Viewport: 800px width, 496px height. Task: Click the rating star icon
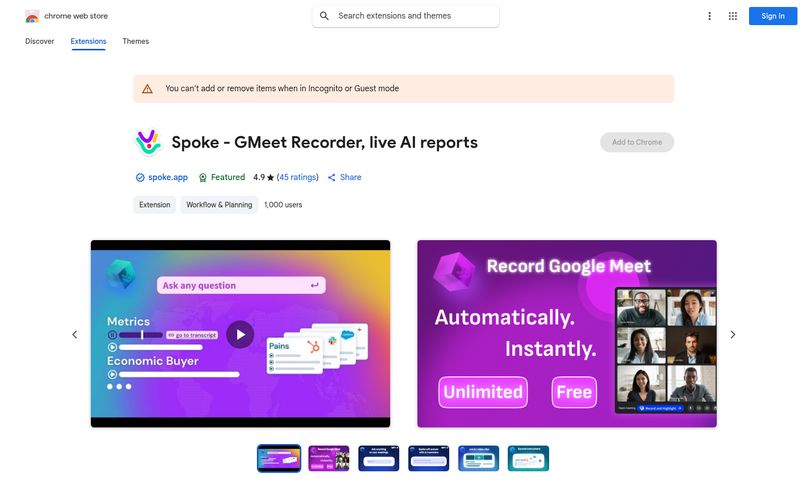coord(270,178)
